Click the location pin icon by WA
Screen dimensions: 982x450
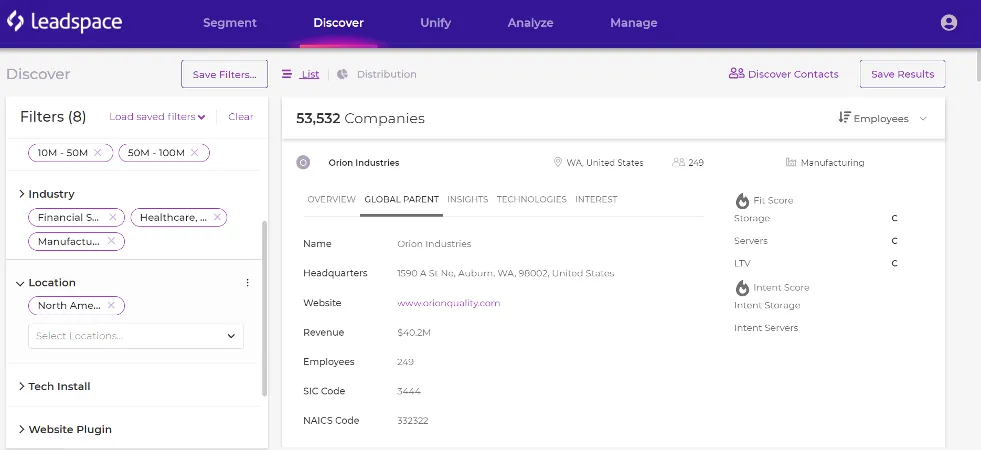point(557,162)
